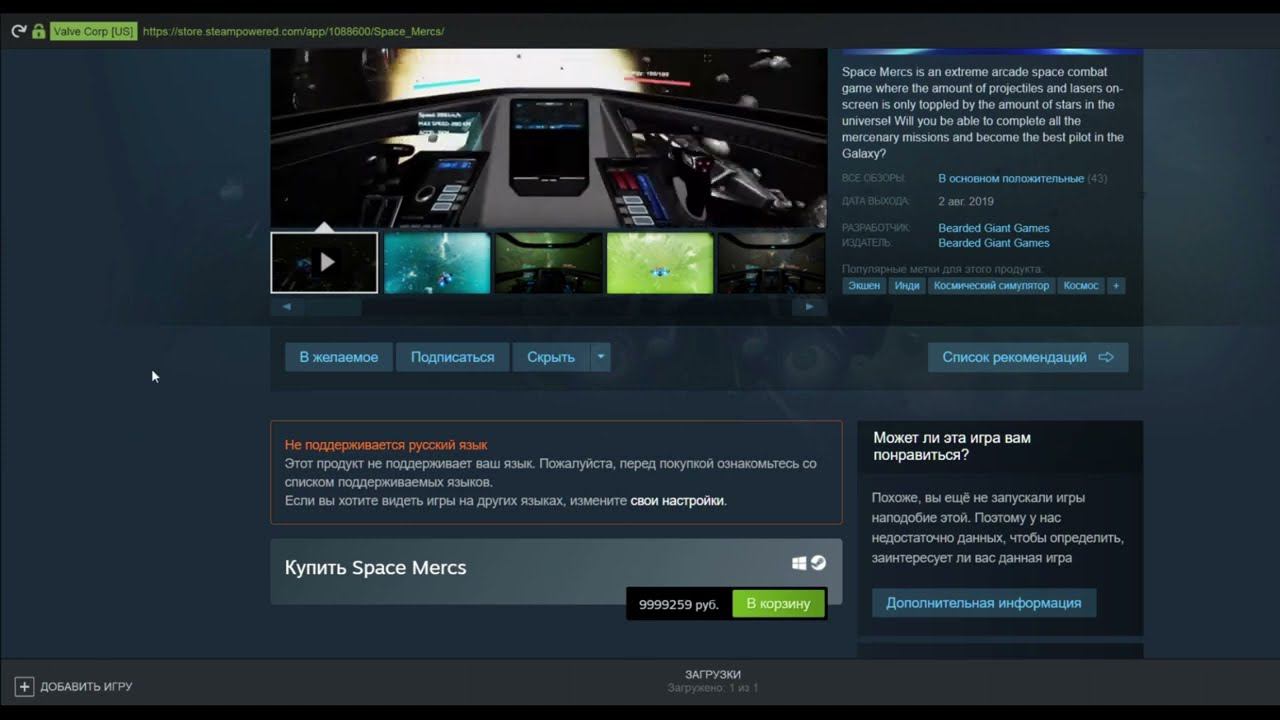Select the Экшен tag
The width and height of the screenshot is (1280, 720).
(x=864, y=286)
